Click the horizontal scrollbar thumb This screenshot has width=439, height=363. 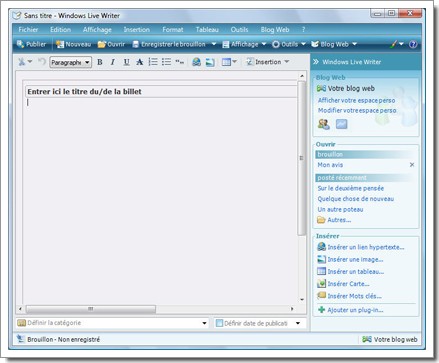pos(91,309)
